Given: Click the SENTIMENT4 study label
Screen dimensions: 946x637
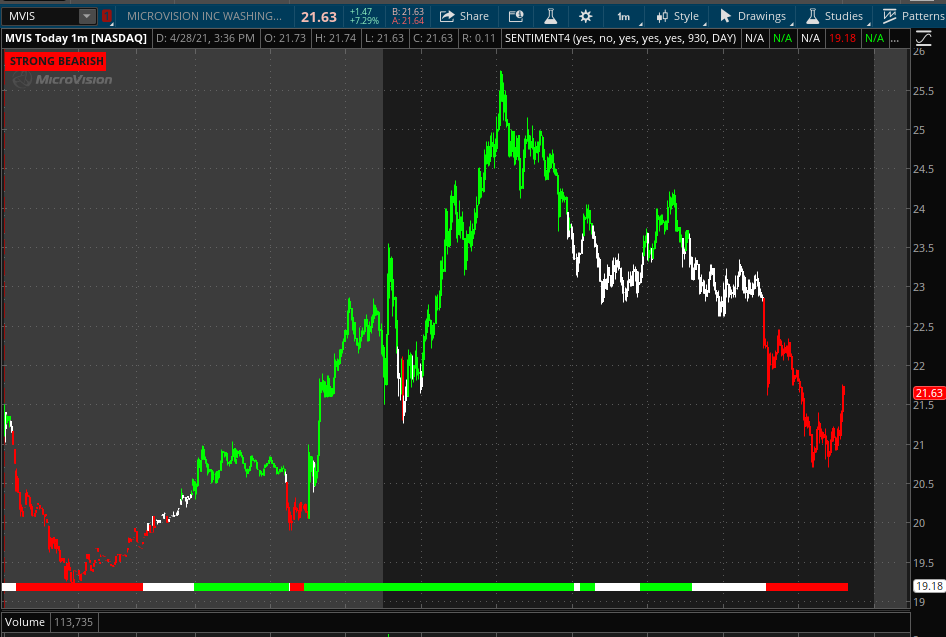Looking at the screenshot, I should coord(620,38).
